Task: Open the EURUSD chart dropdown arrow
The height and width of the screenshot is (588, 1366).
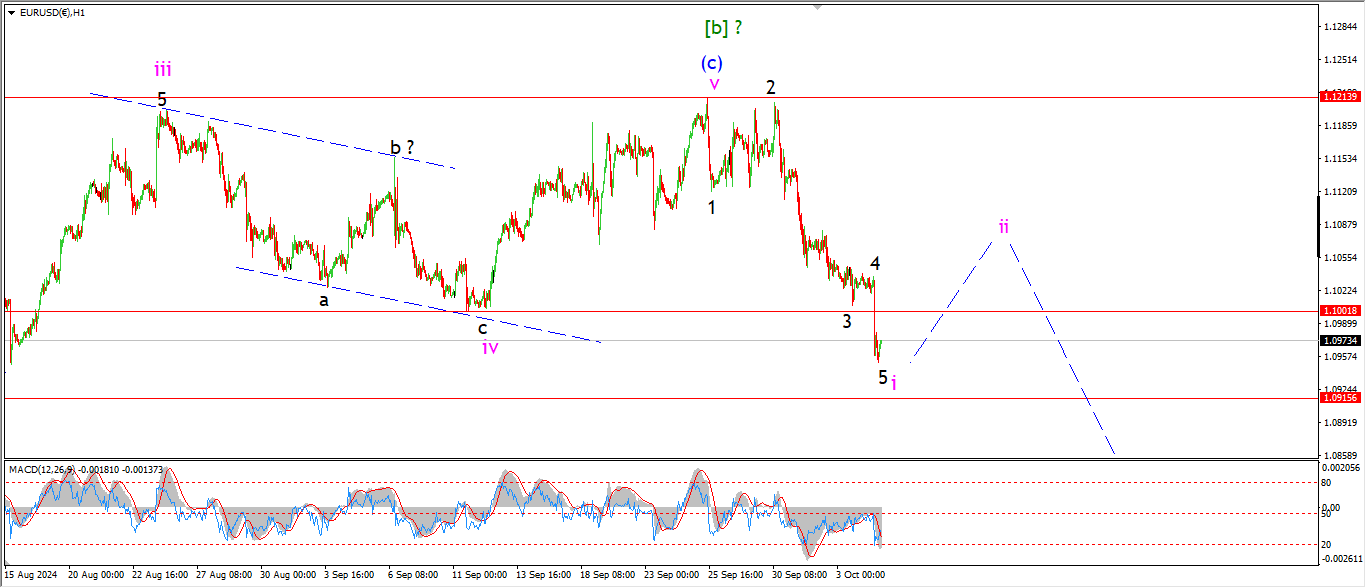Action: point(11,13)
